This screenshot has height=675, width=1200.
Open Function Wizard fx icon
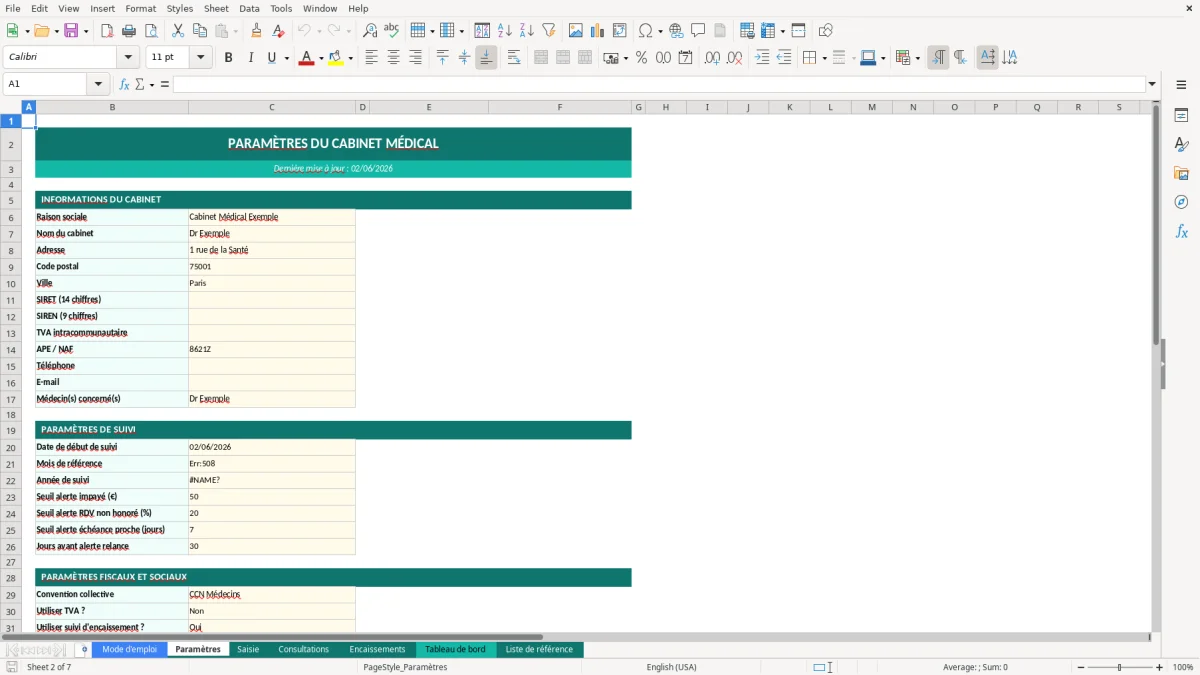coord(124,84)
